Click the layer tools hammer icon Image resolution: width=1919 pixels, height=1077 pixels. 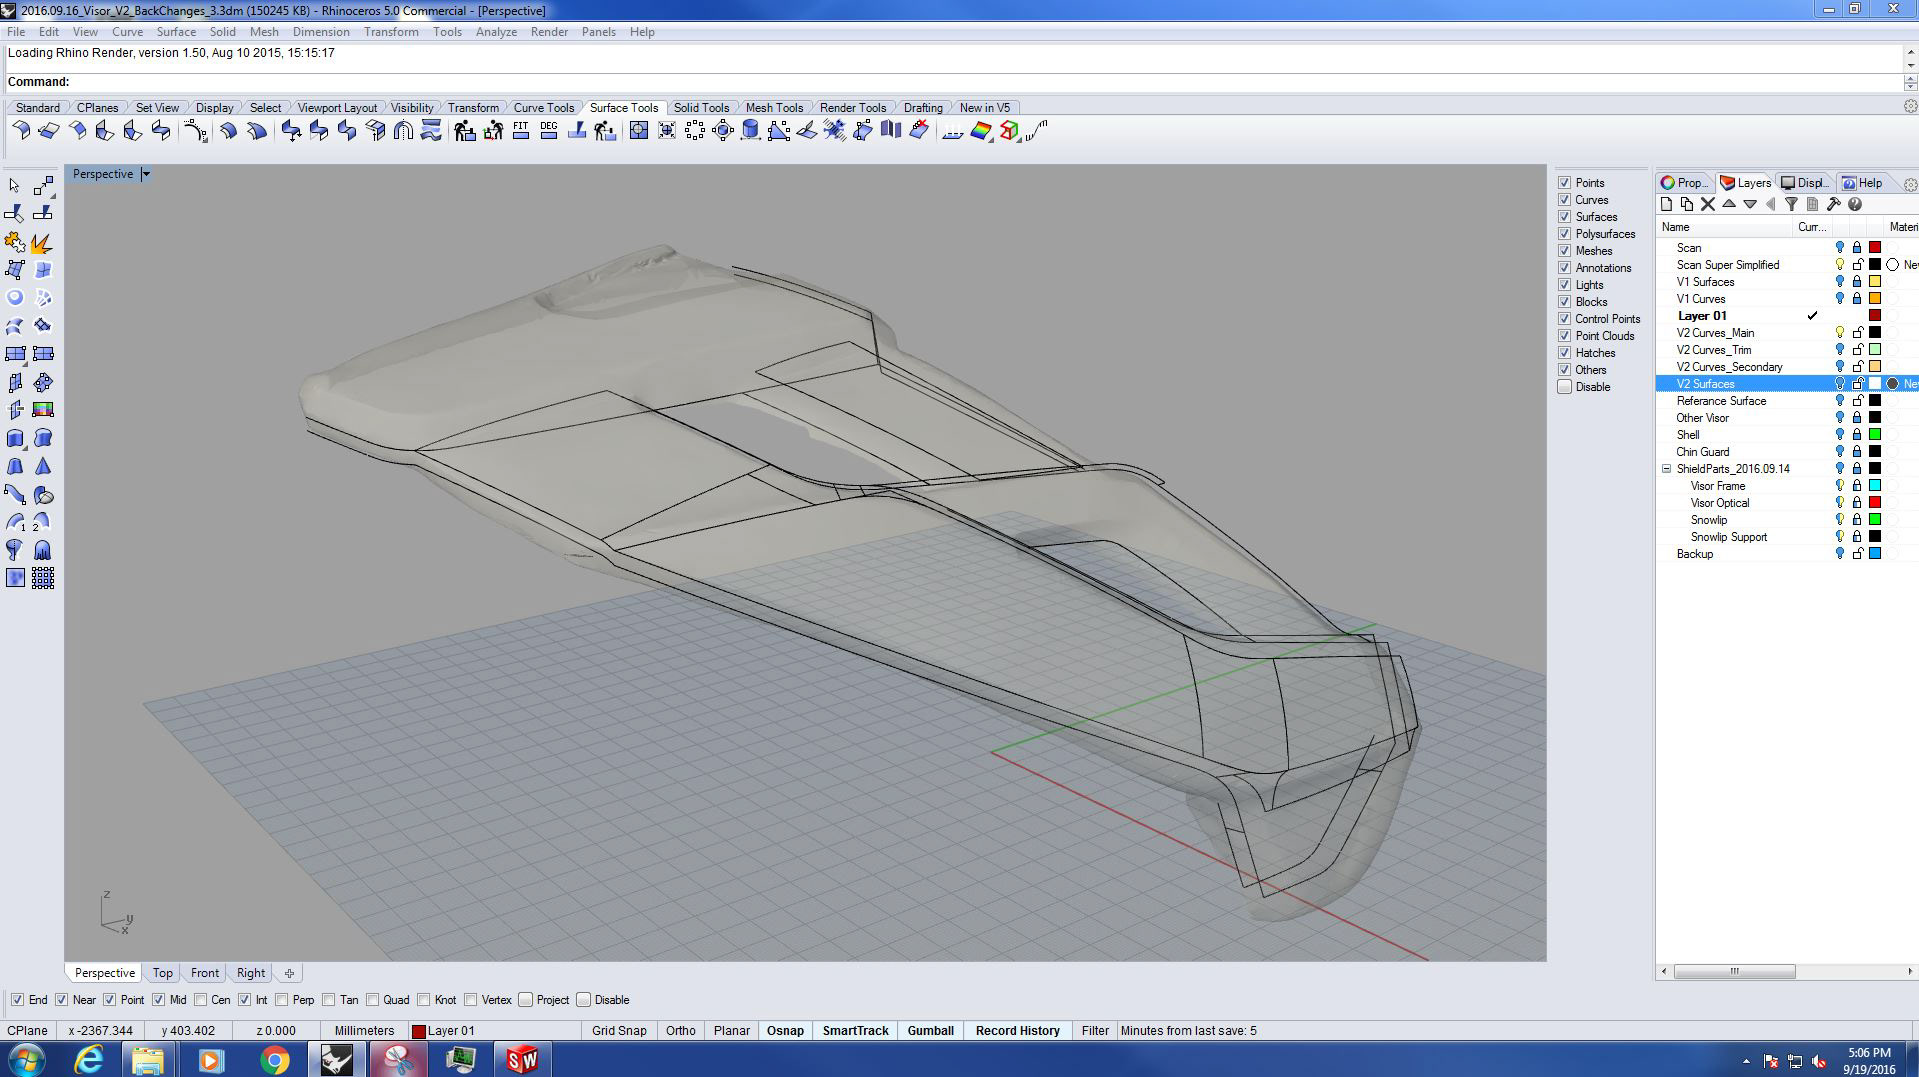click(1833, 204)
